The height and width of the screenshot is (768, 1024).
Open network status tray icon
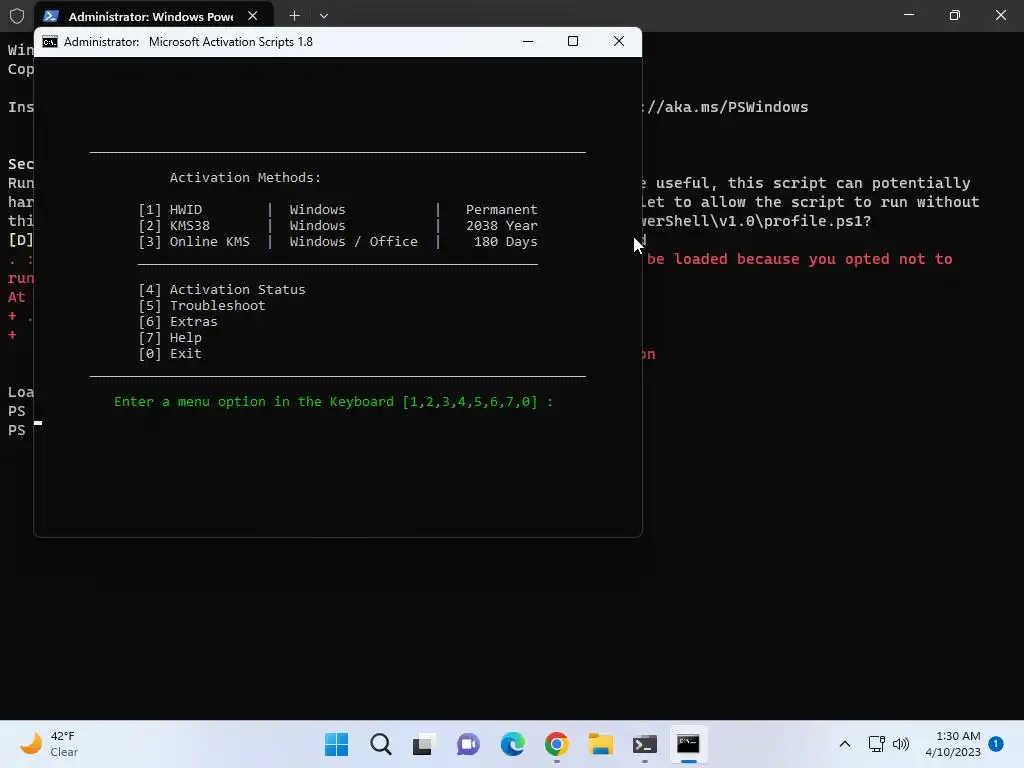point(876,744)
